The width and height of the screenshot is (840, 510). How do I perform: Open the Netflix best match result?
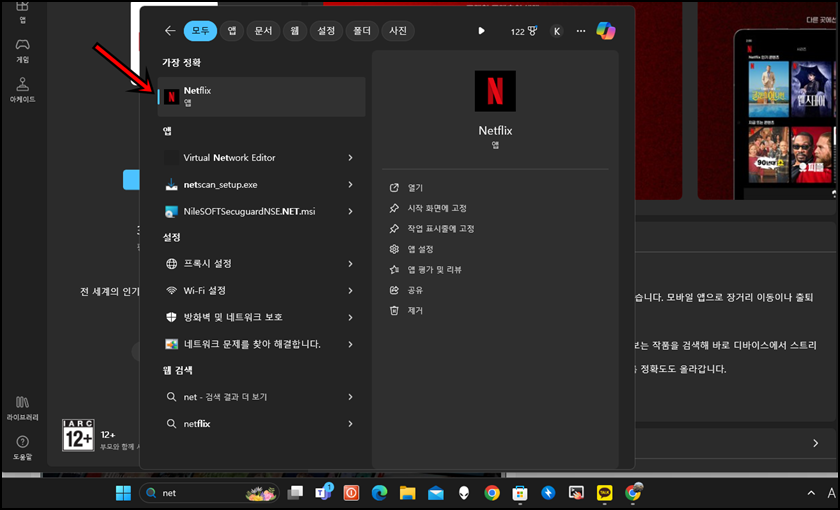pyautogui.click(x=261, y=96)
